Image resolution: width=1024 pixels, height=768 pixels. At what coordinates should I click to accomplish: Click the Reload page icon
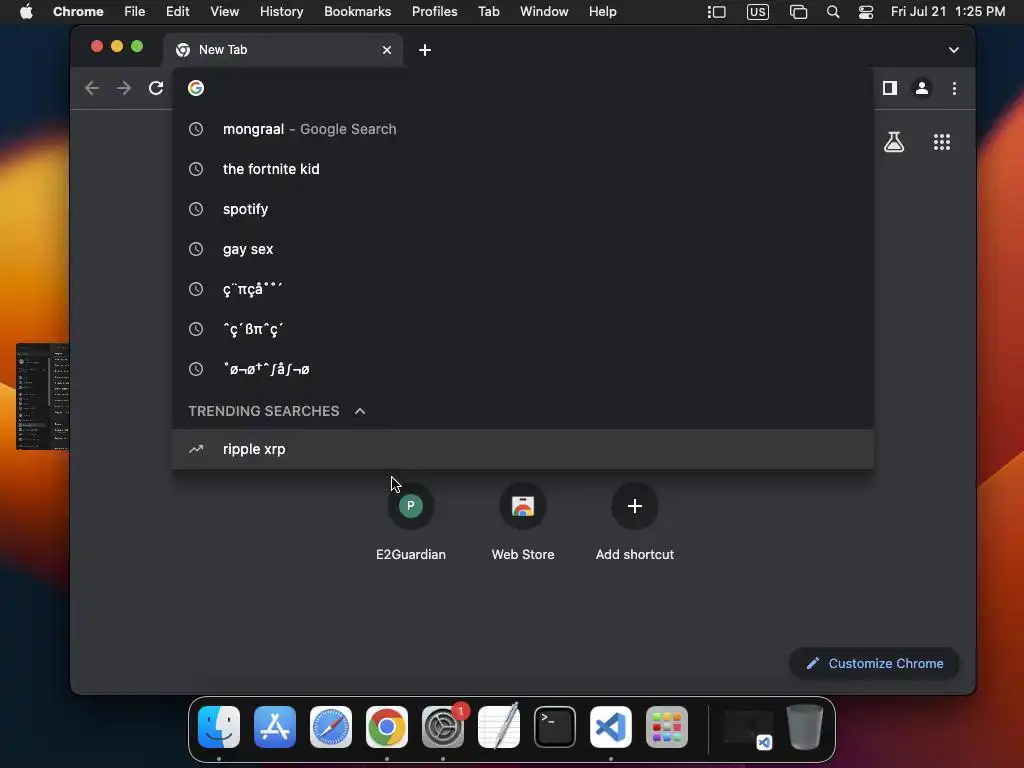155,88
